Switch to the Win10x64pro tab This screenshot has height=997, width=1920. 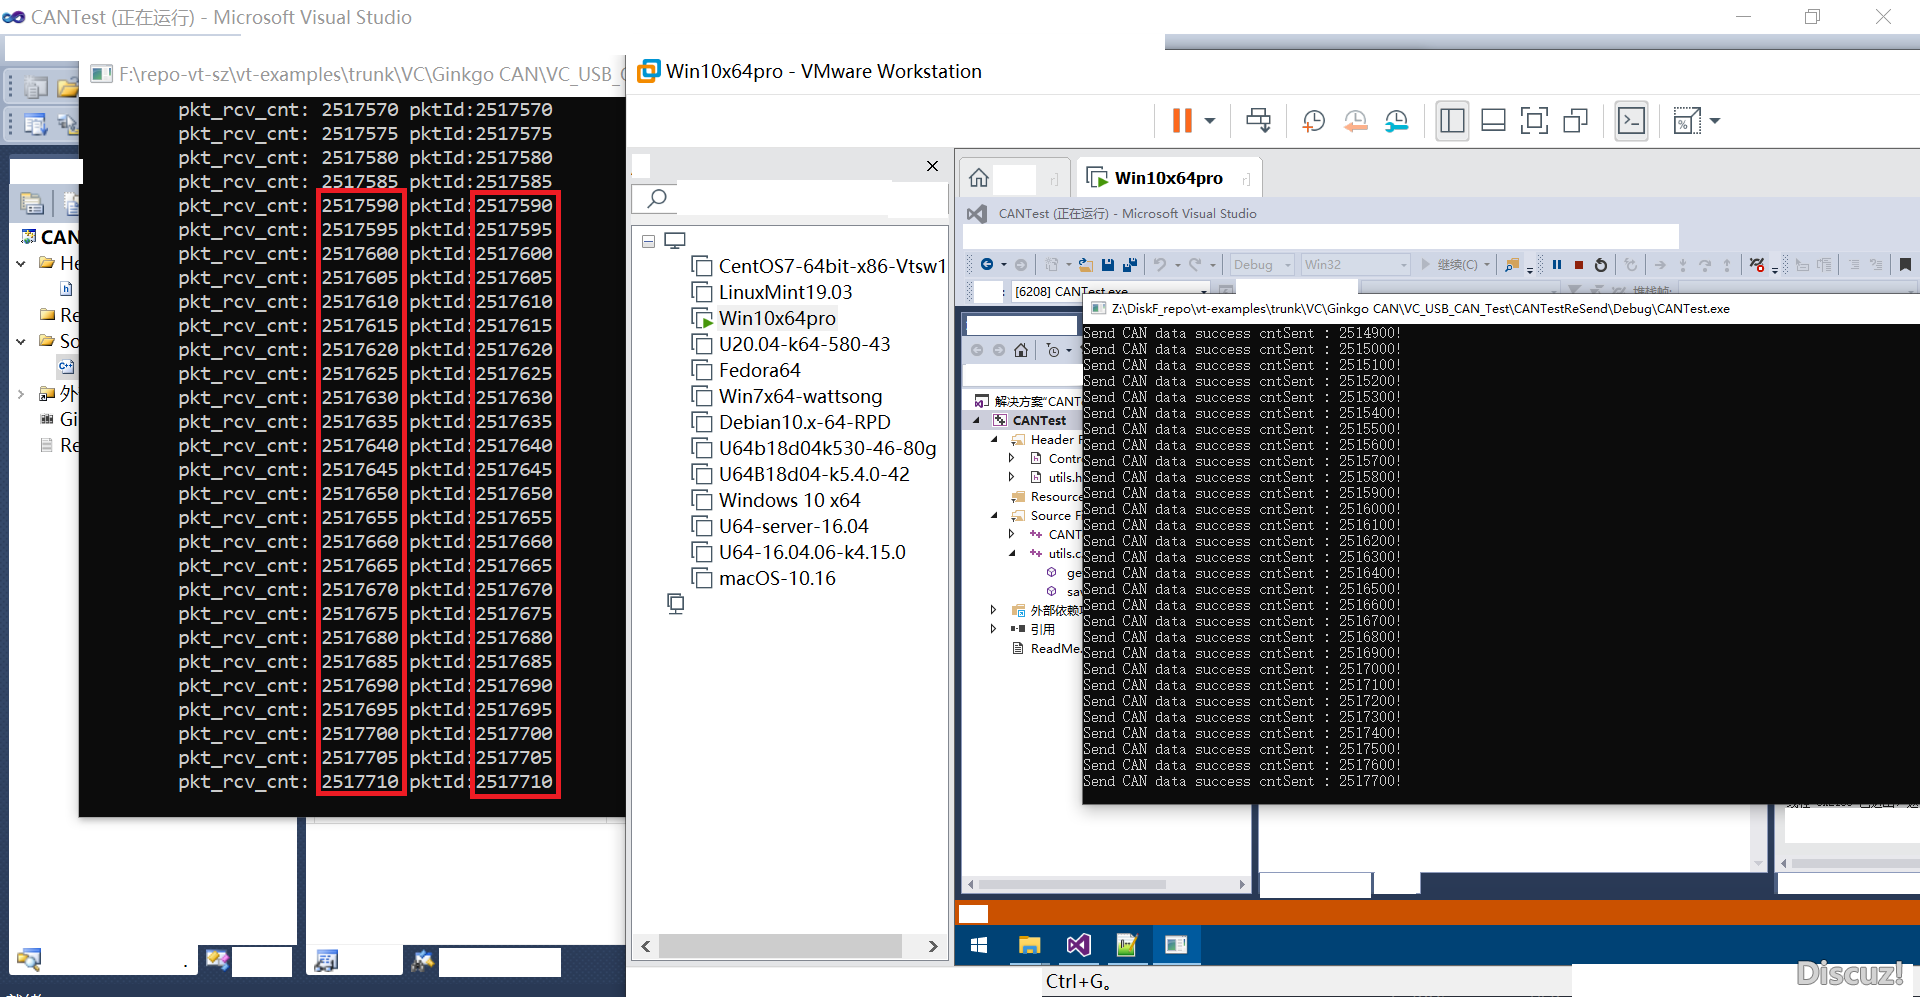(1168, 178)
